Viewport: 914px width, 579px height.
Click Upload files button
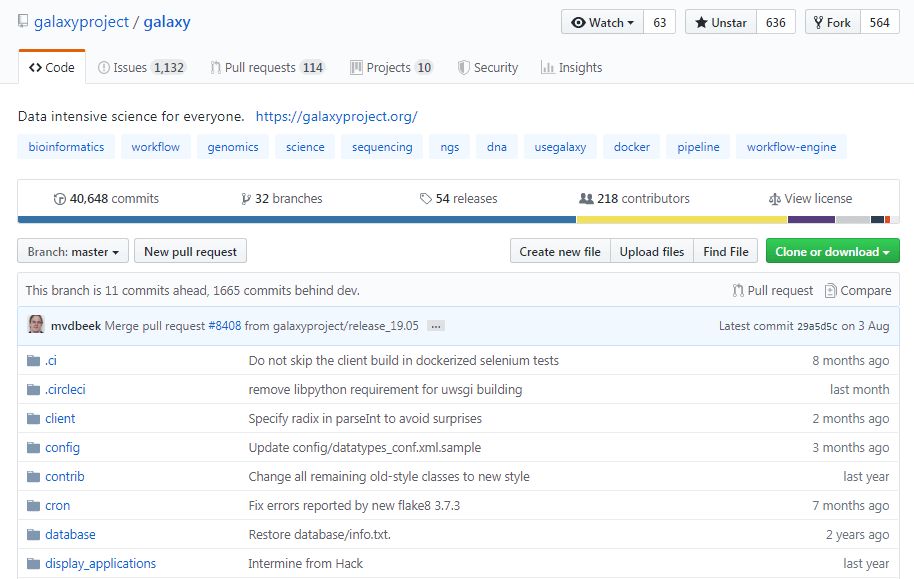652,251
